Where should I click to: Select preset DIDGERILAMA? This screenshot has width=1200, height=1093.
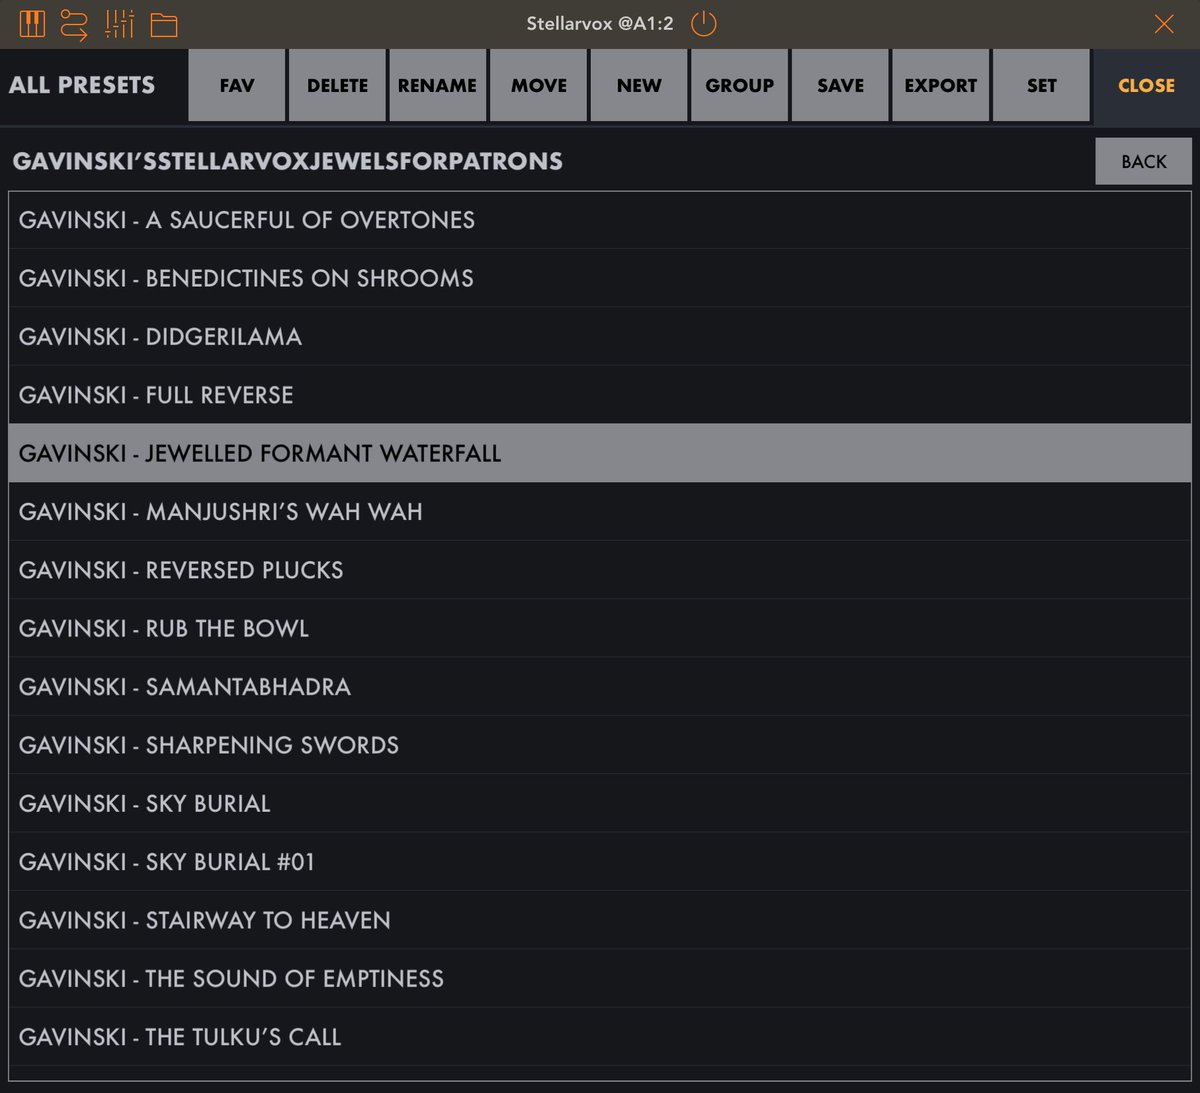point(600,337)
